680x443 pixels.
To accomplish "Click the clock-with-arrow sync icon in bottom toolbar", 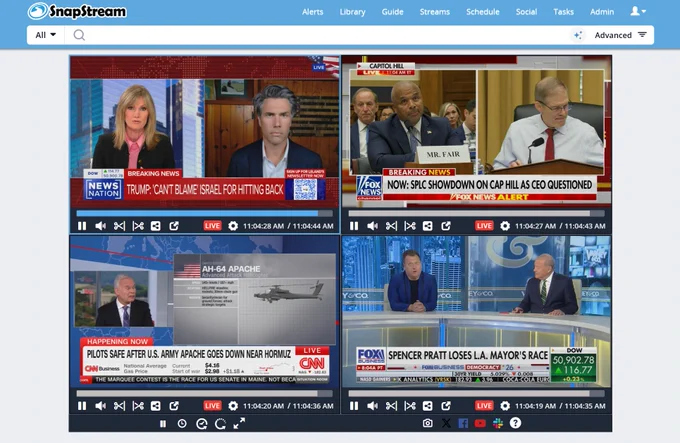I will [x=202, y=423].
